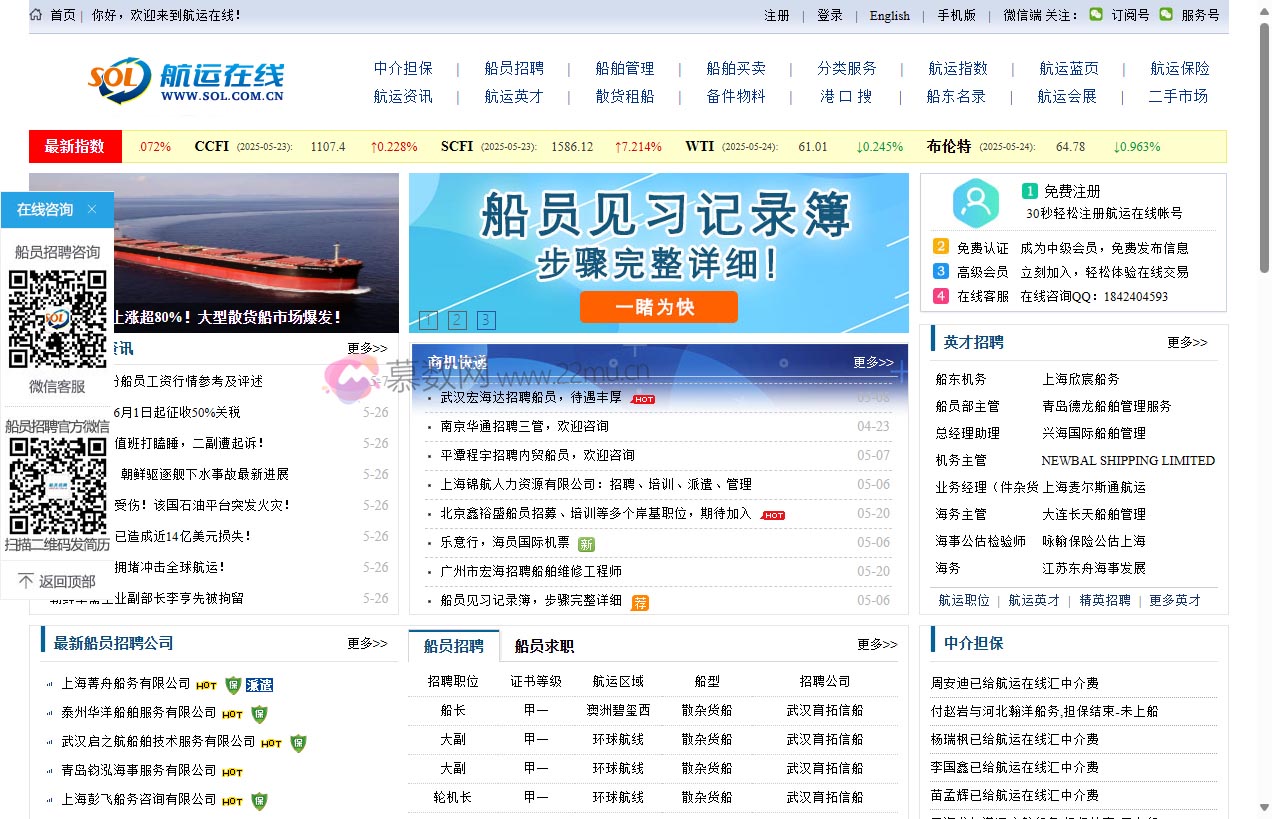Click the 一睹为快 banner button
Screen dimensions: 1272x819
(x=658, y=308)
